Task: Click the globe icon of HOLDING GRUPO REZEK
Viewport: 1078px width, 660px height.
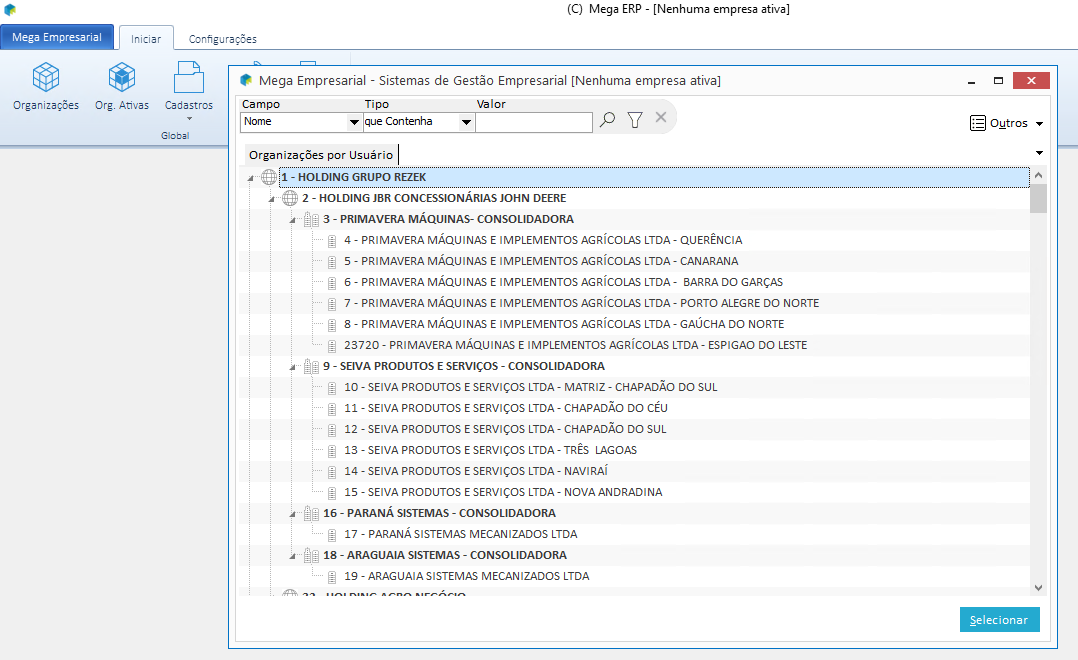Action: point(269,177)
